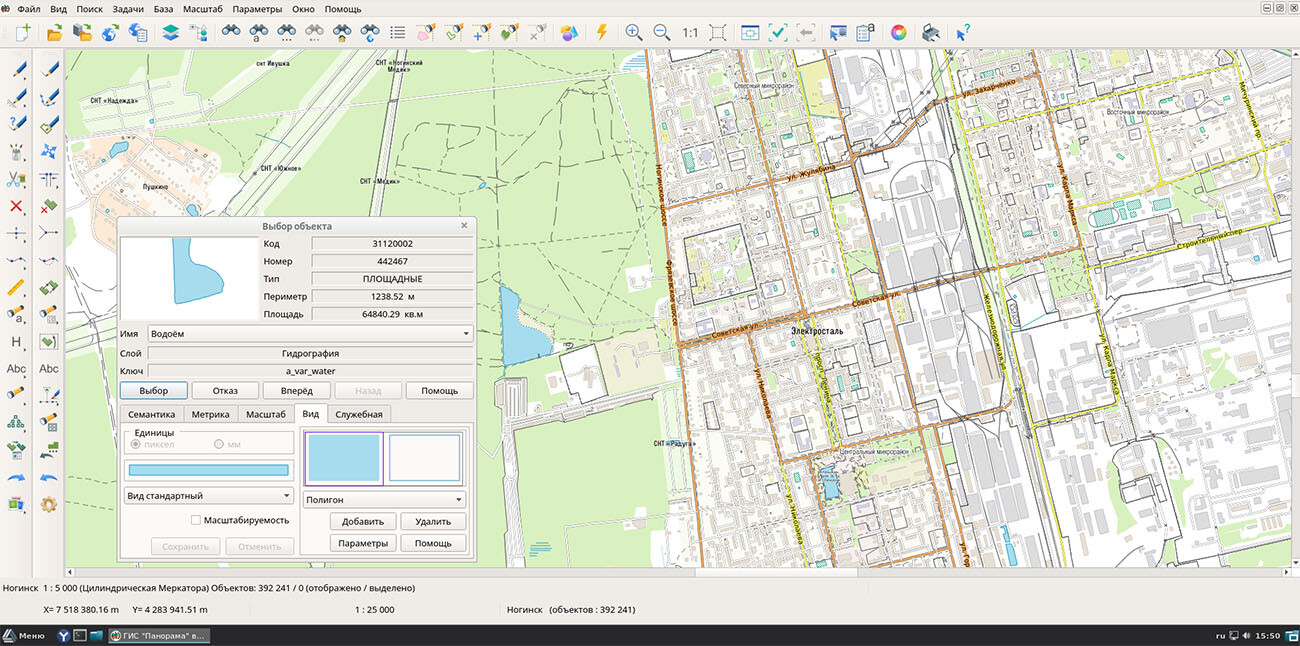
Task: Click the blue fill color preview swatch
Action: (x=343, y=458)
